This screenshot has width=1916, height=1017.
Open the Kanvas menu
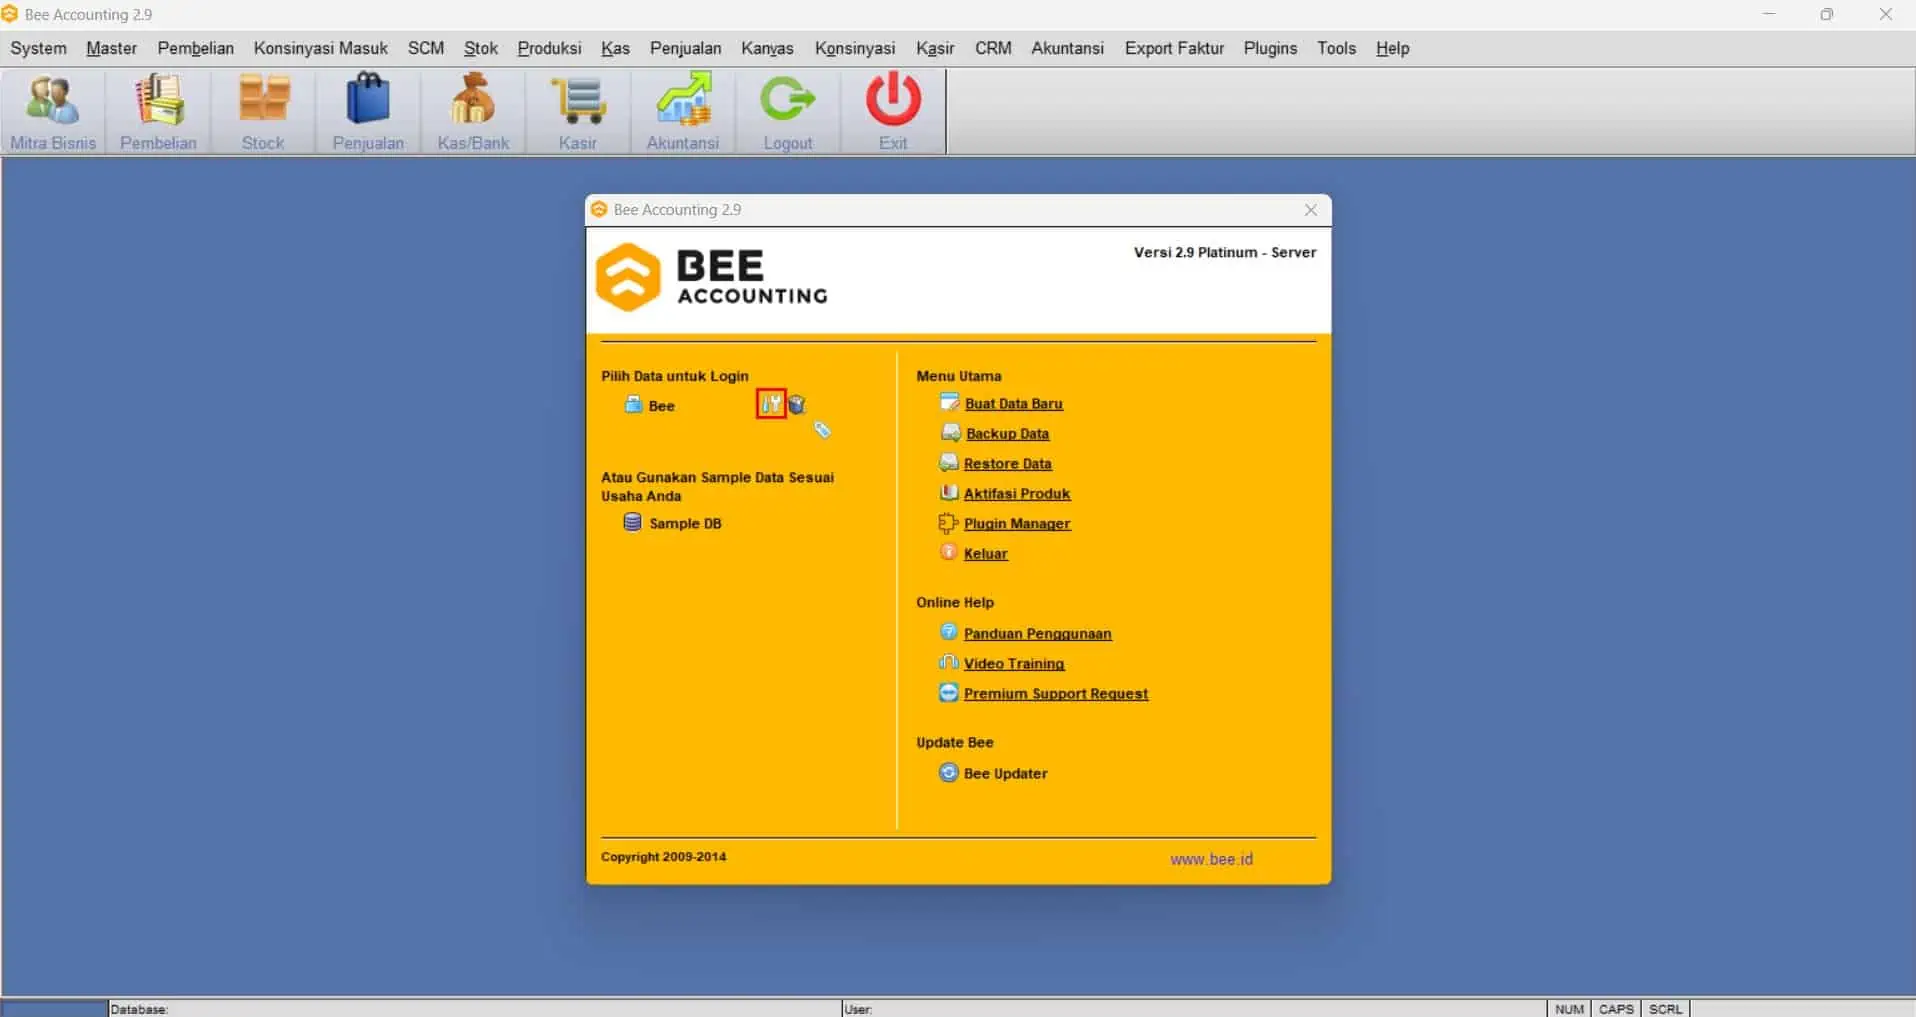[x=767, y=48]
